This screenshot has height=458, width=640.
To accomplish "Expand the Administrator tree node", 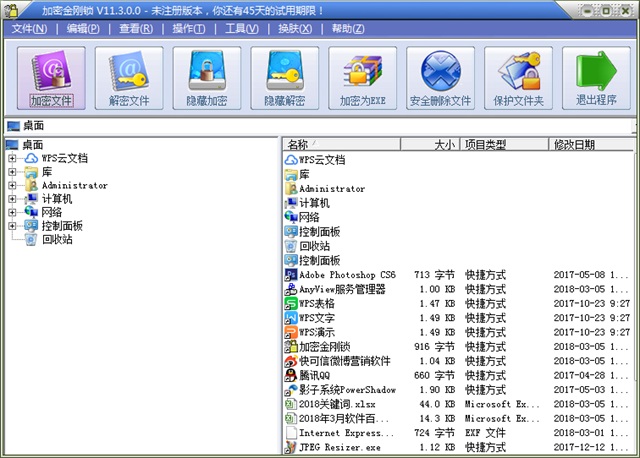I will point(12,185).
